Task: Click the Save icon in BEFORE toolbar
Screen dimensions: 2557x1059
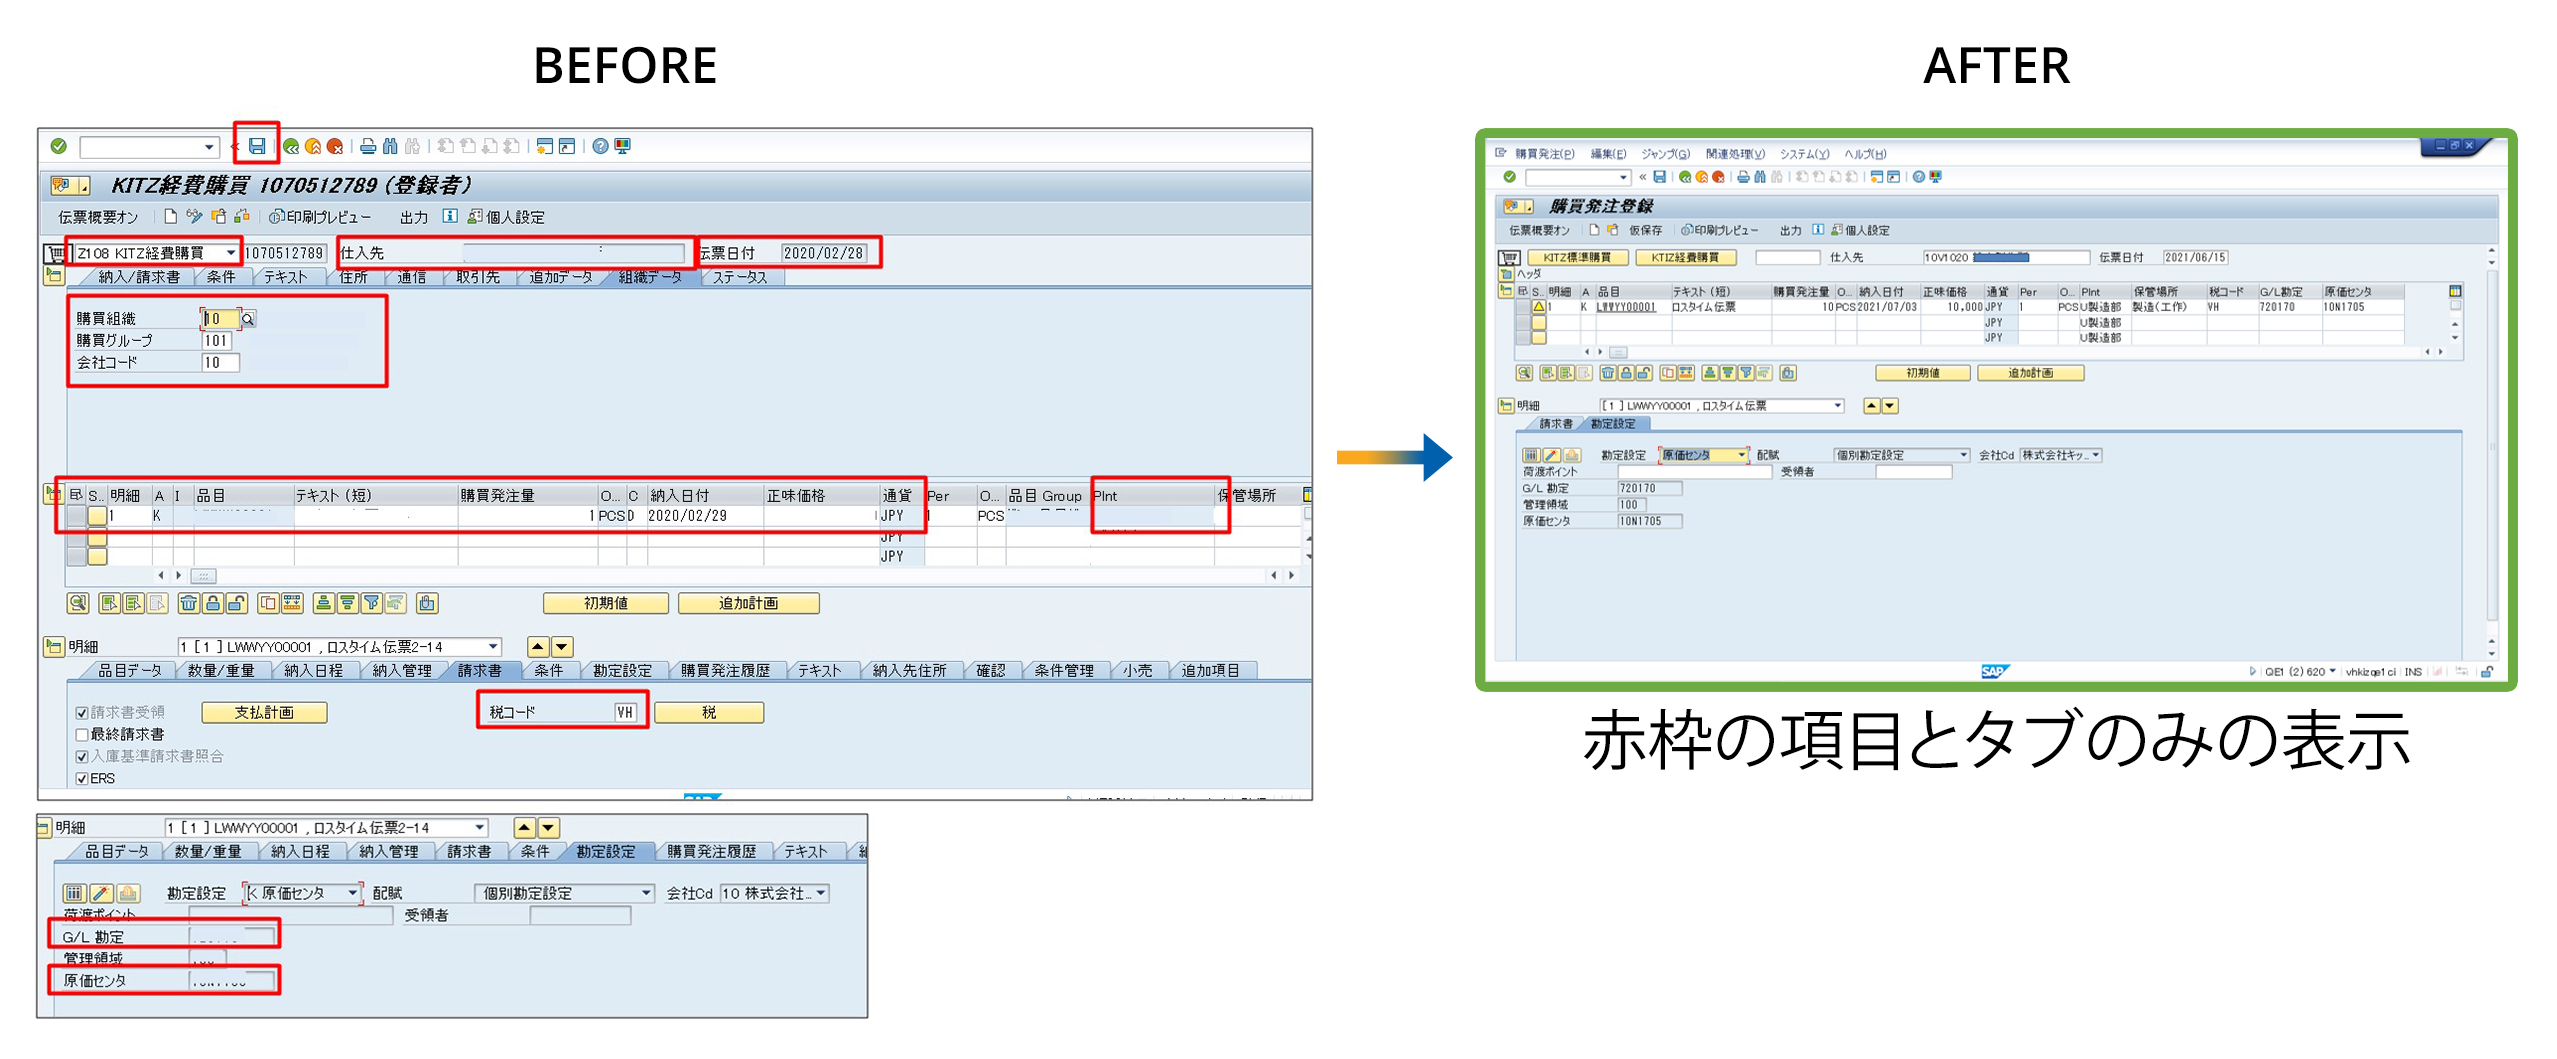Action: [257, 146]
